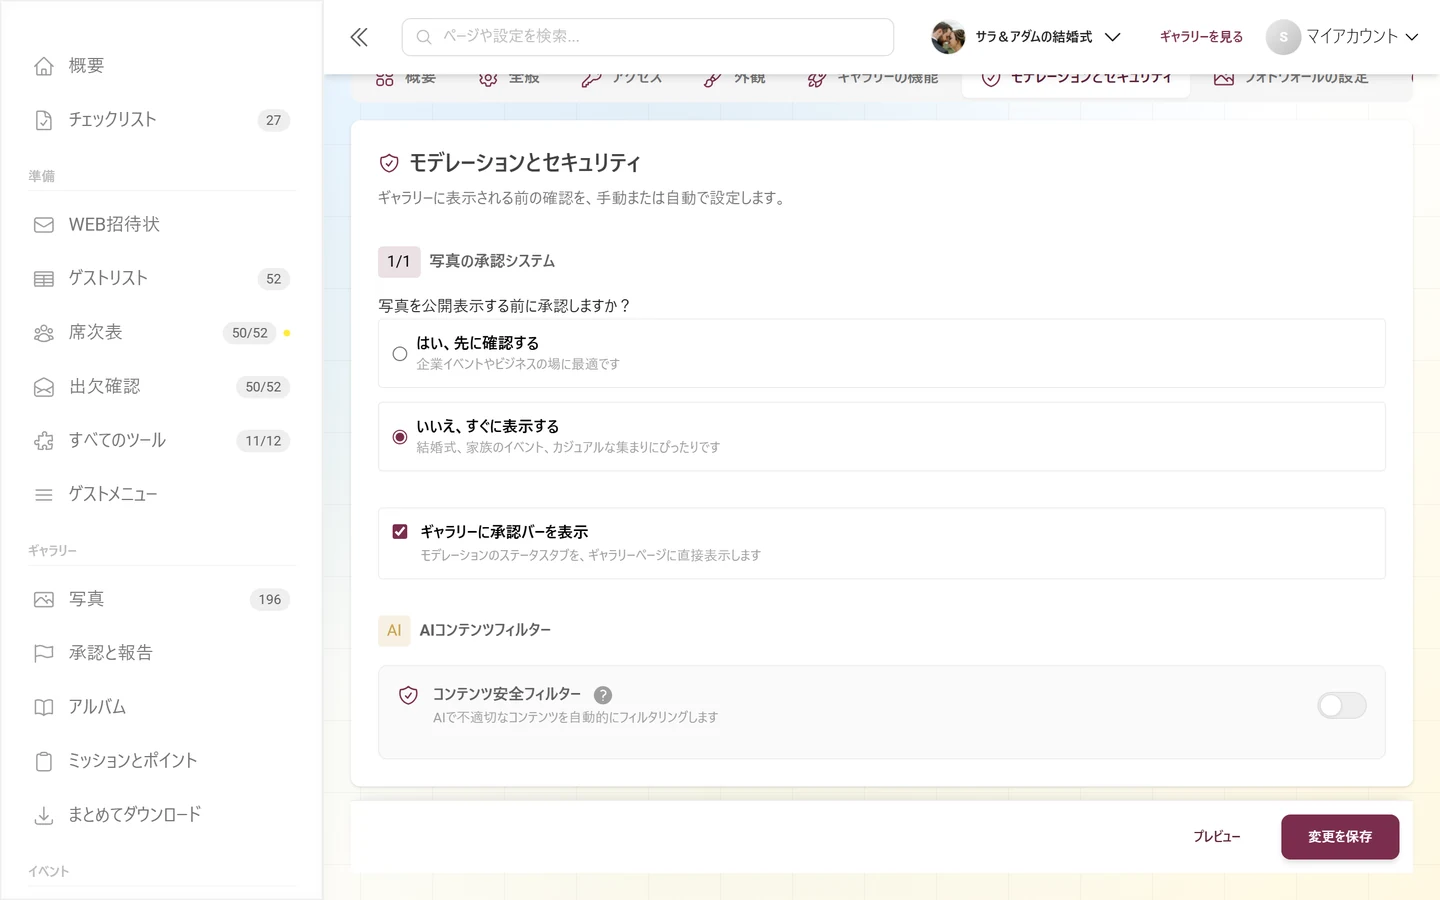Open the アルバム book icon
Viewport: 1440px width, 900px height.
pos(44,708)
